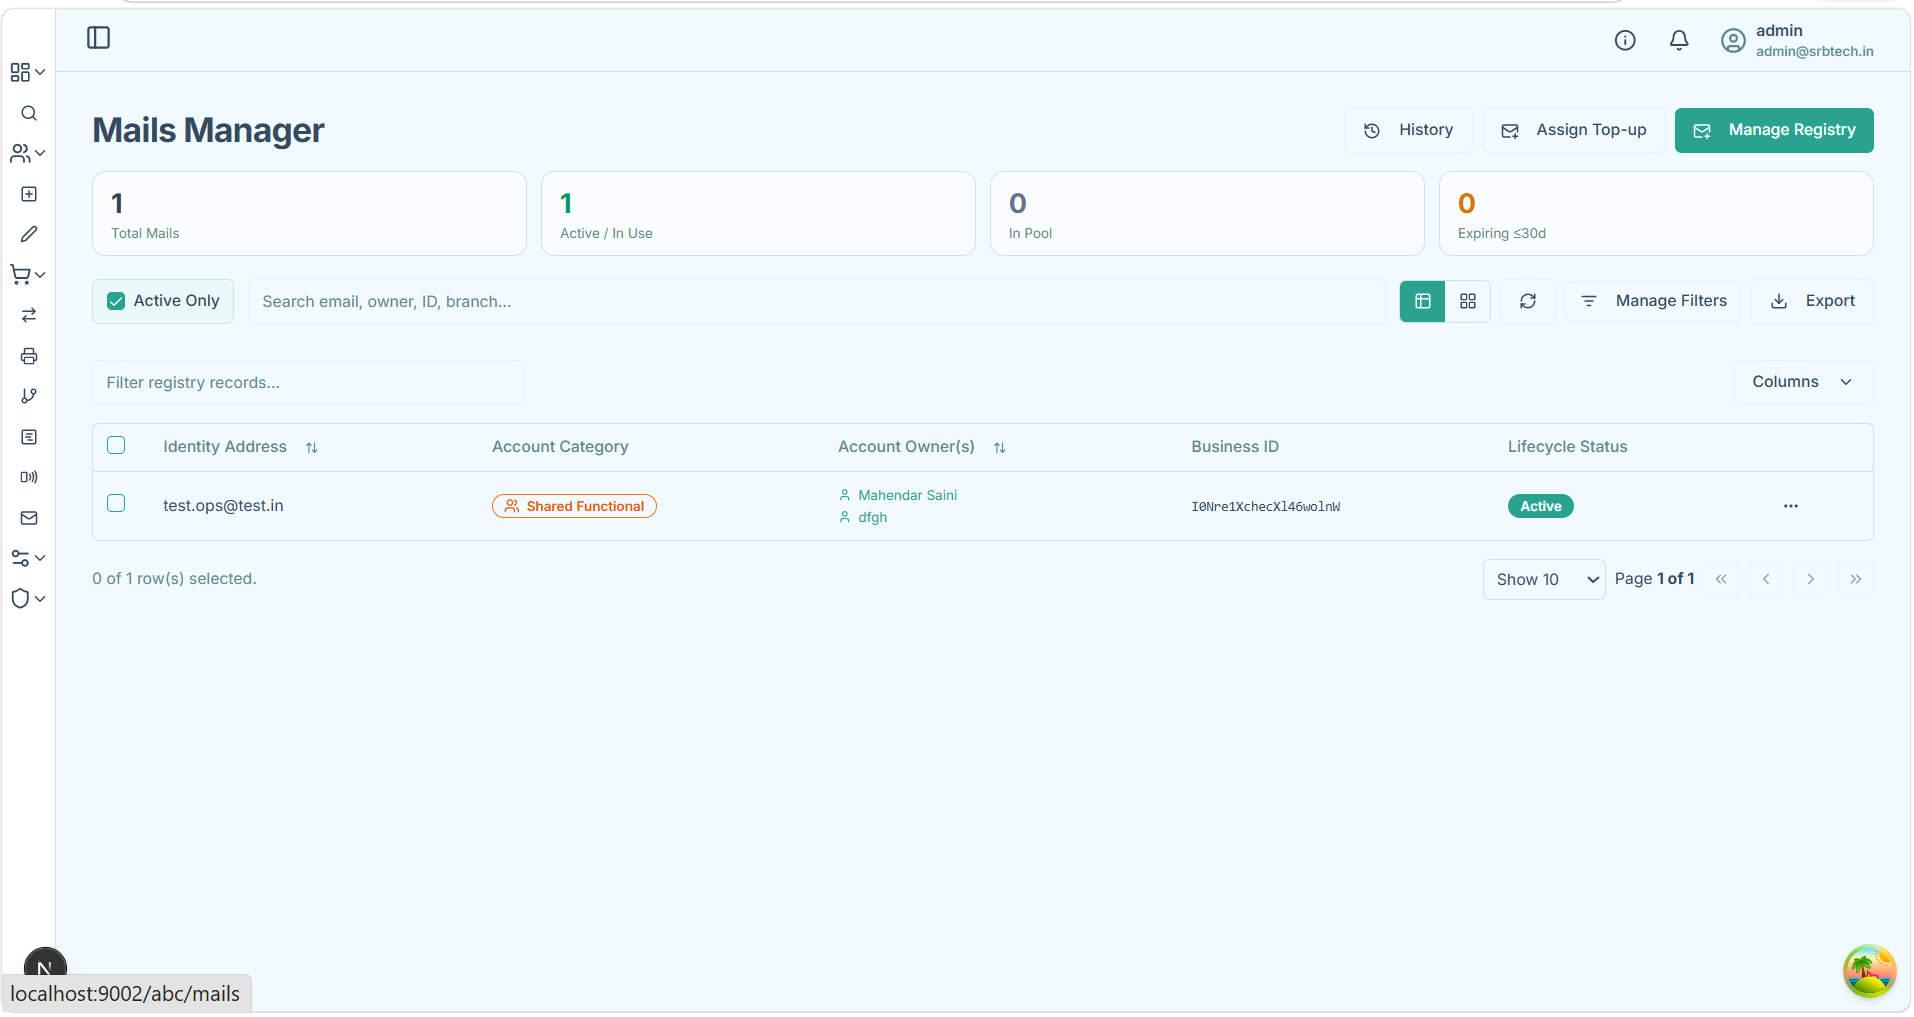Click owner dfgh
Viewport: 1914px width, 1017px height.
tap(863, 517)
